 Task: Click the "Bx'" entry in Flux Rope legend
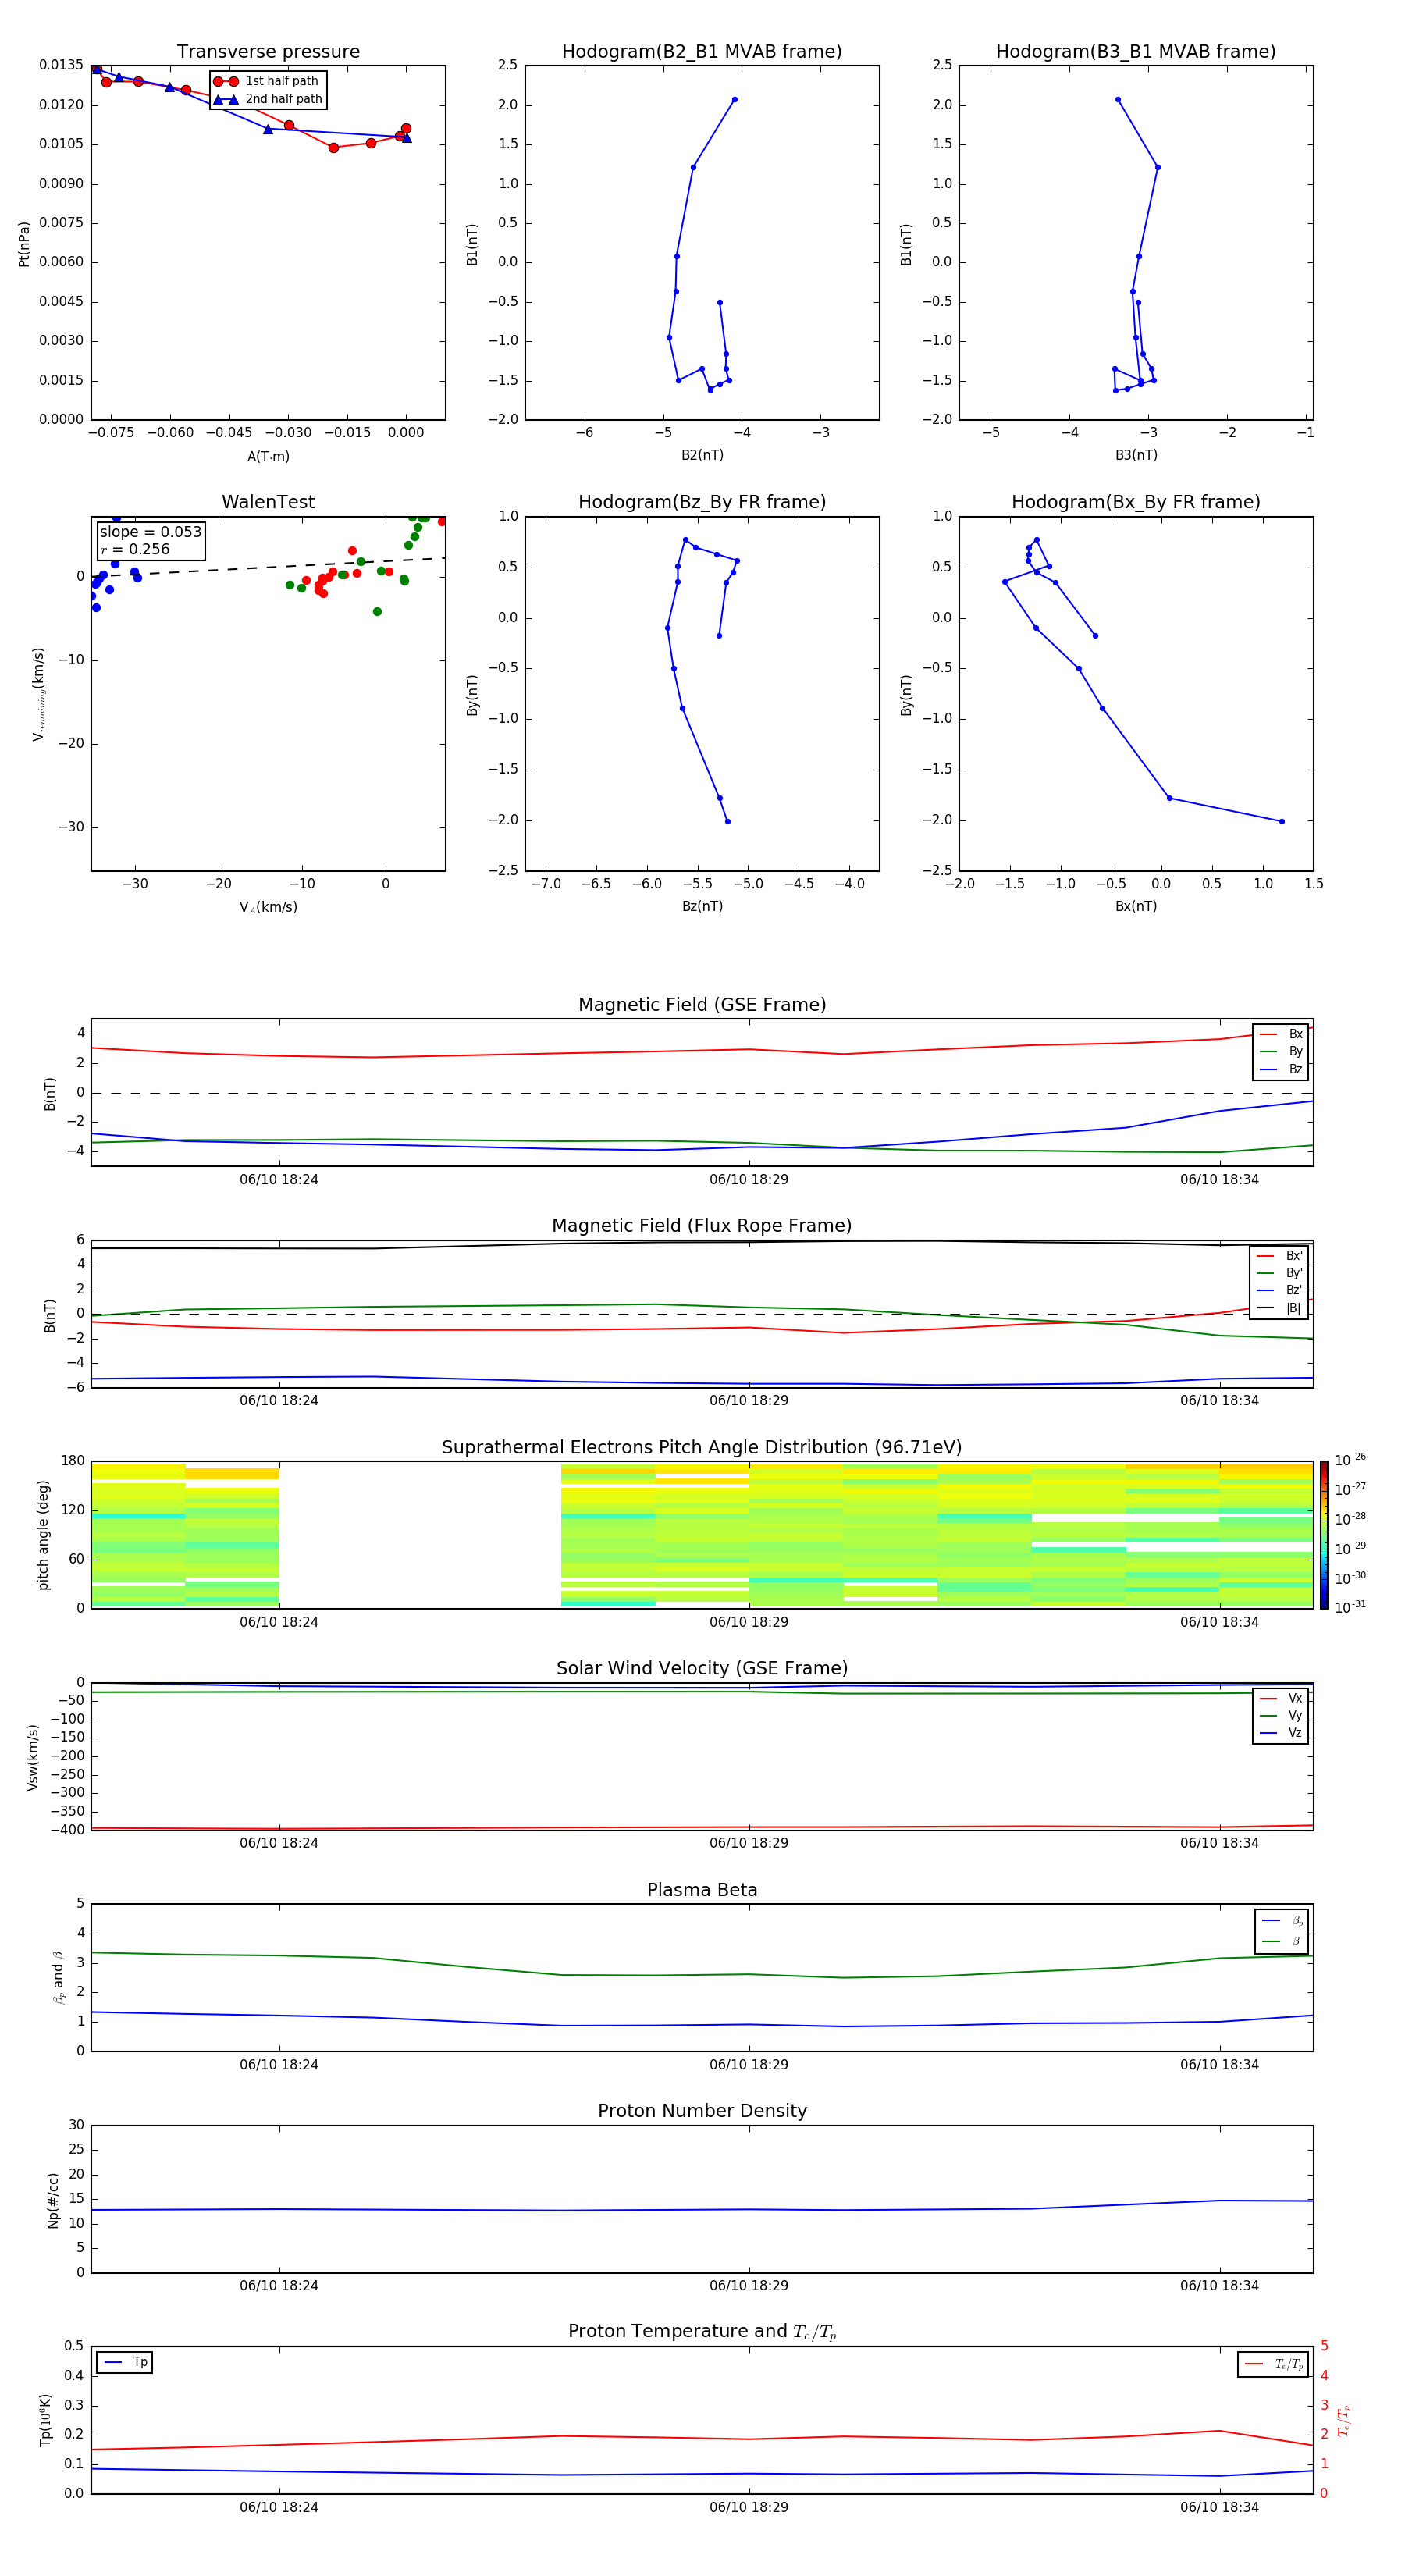click(x=1279, y=1256)
